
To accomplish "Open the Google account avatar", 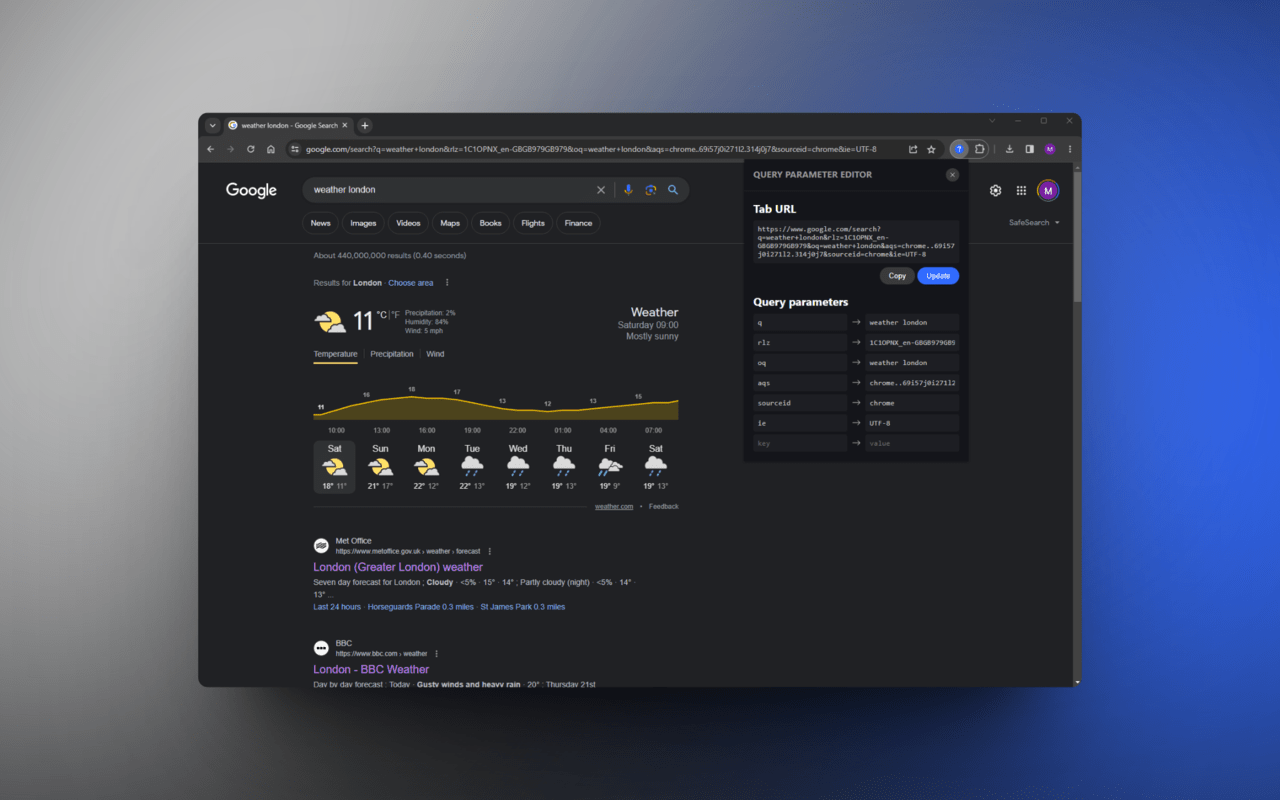I will [1048, 190].
